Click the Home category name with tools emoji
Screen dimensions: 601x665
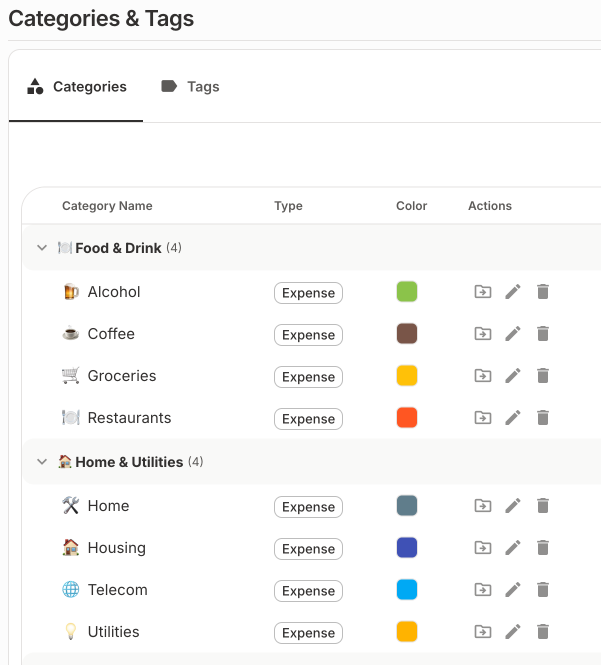[108, 506]
